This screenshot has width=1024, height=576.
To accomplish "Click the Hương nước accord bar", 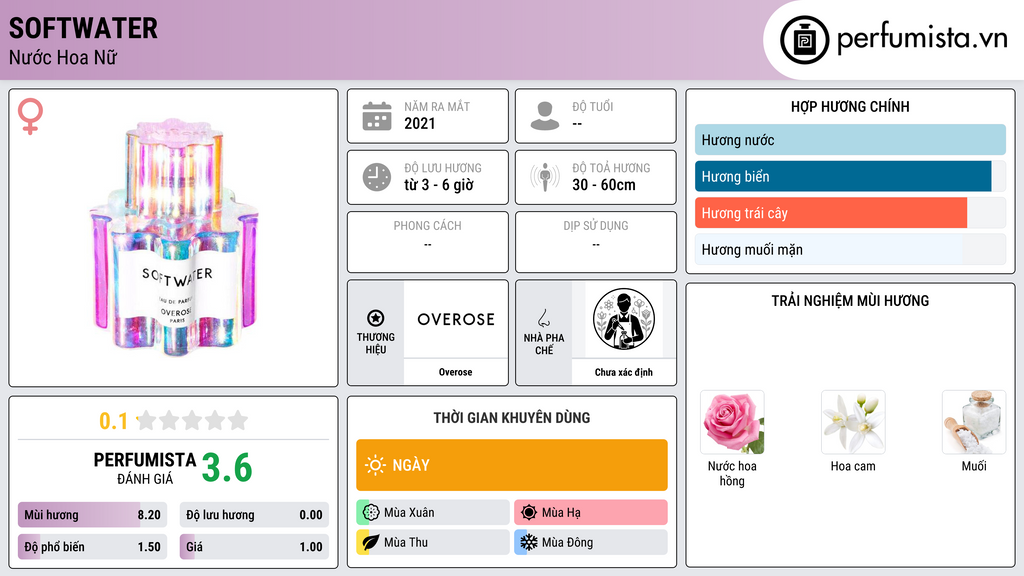I will click(x=850, y=140).
